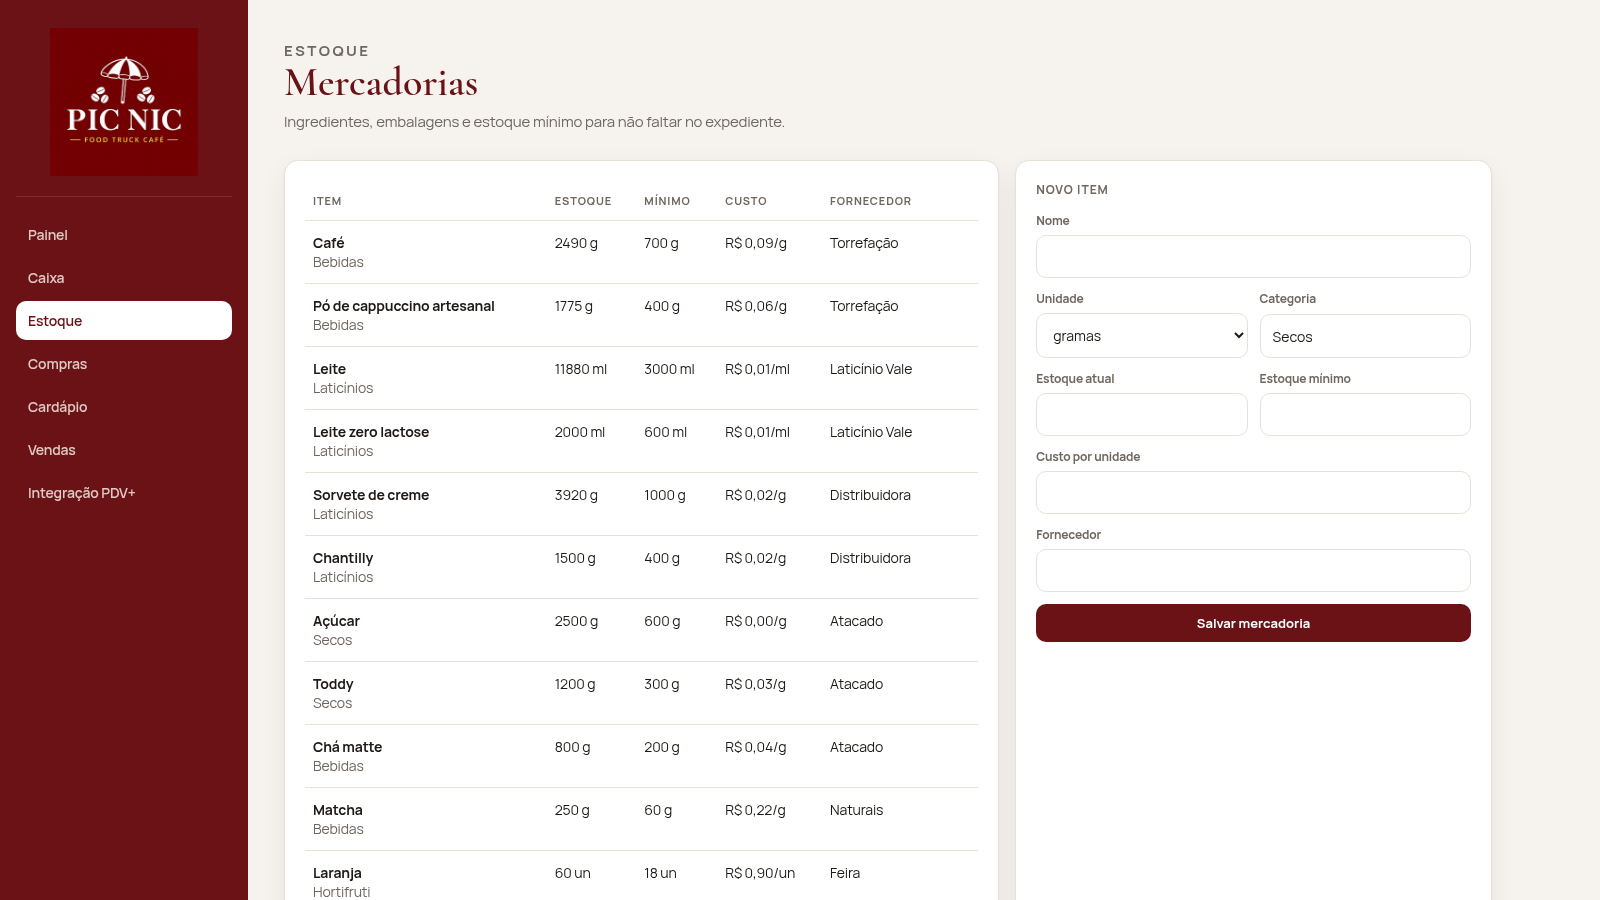The image size is (1600, 900).
Task: Select the Sorvete de creme item
Action: 371,495
